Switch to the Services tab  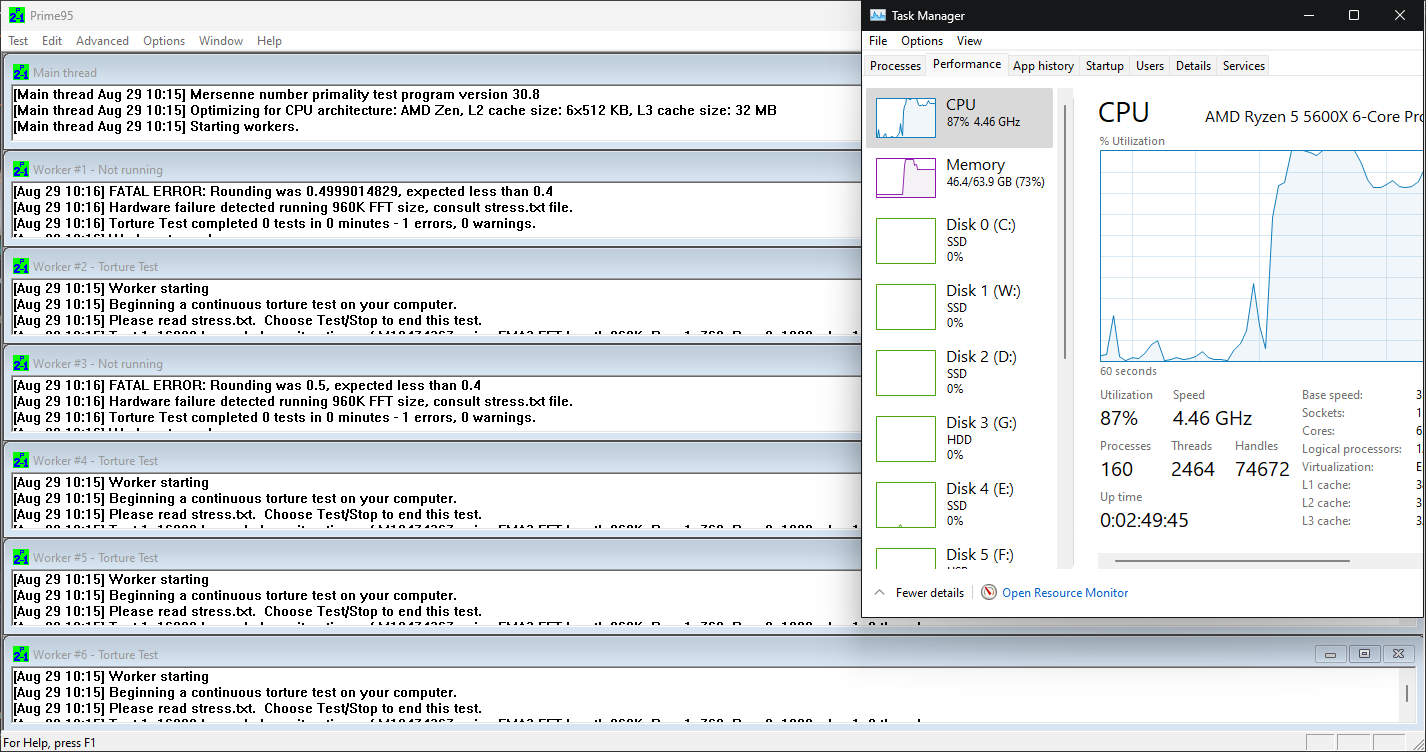[x=1243, y=66]
